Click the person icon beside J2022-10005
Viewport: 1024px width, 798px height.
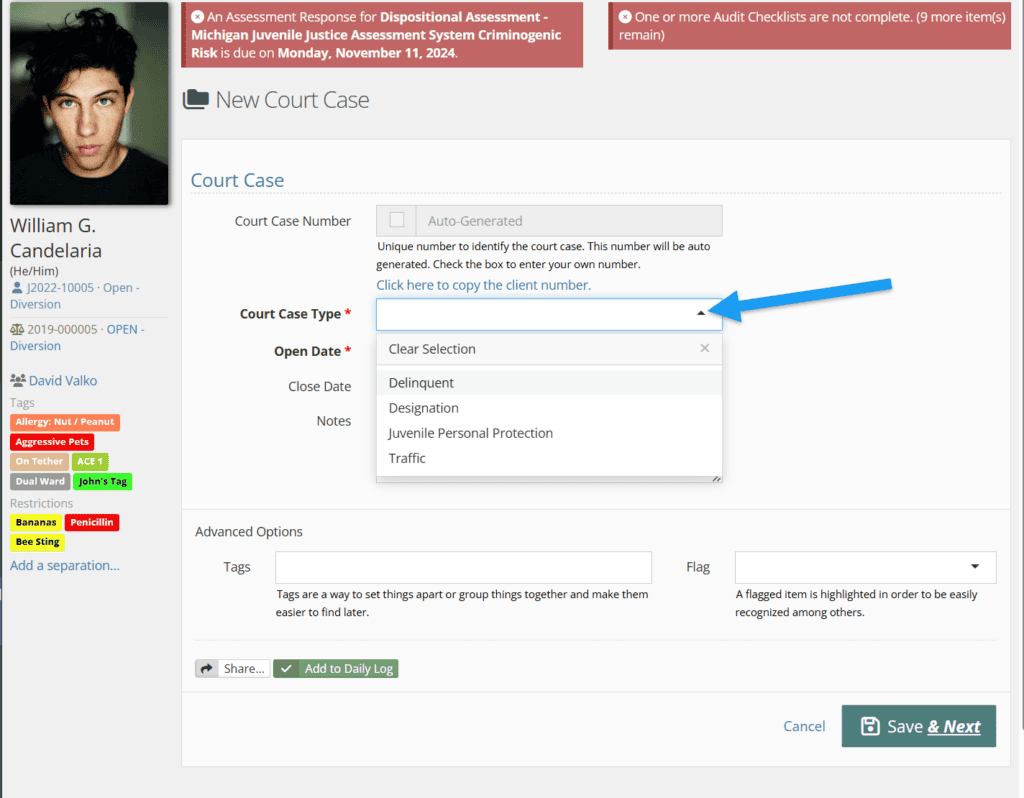click(x=16, y=288)
